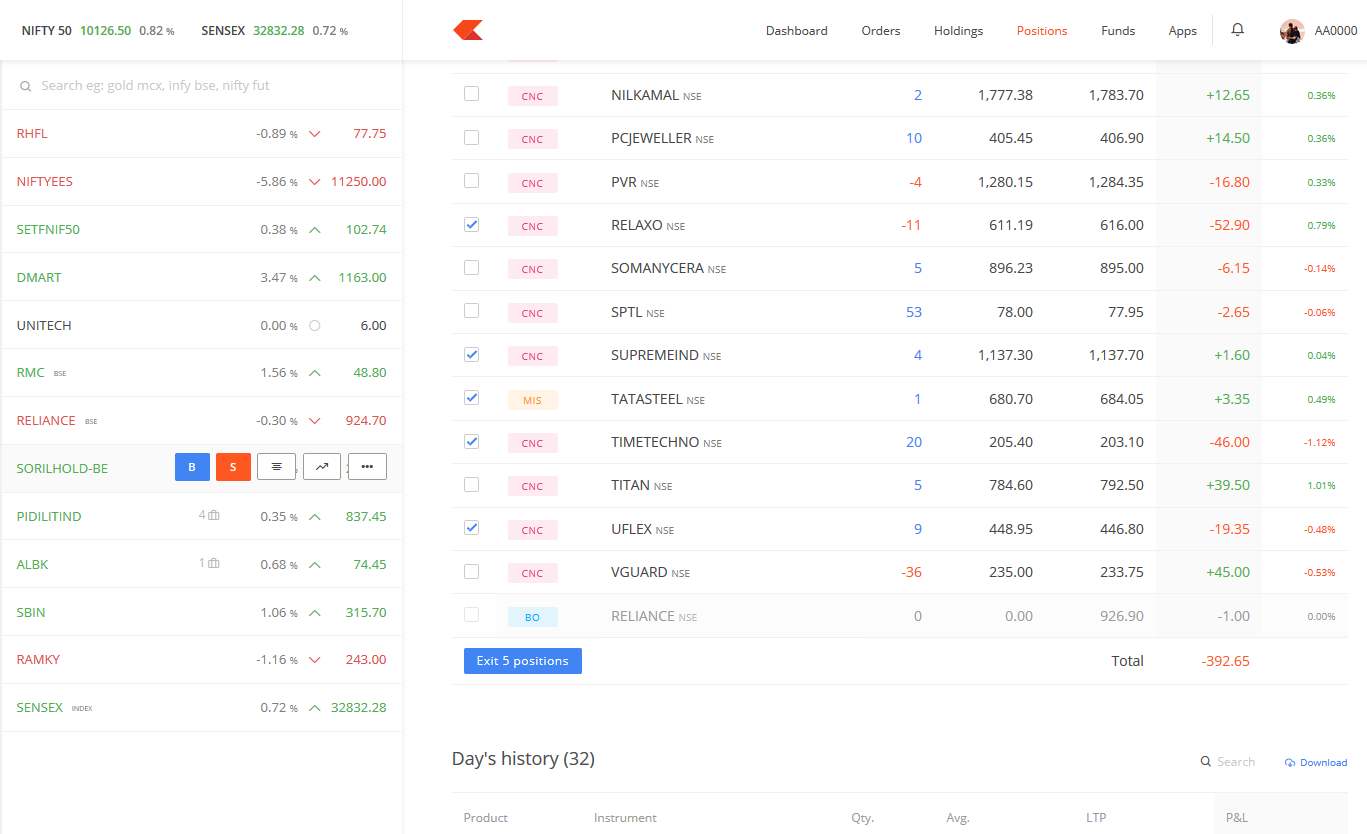This screenshot has width=1367, height=834.
Task: Click the holdings briefcase icon for PIDILITIND
Action: [214, 516]
